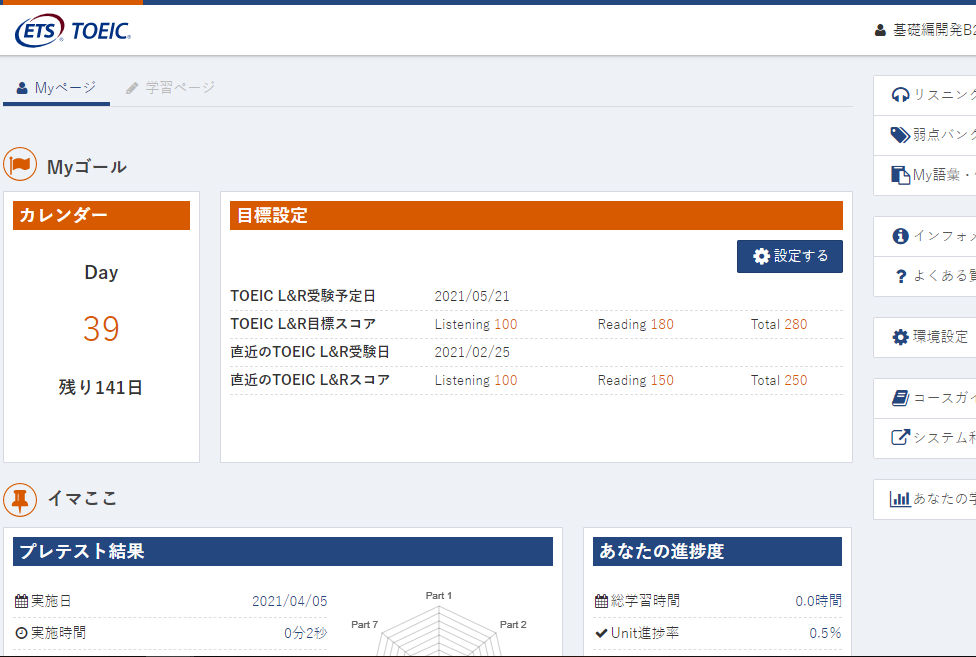
Task: Click the tags icon for 弱点バンク
Action: (900, 135)
